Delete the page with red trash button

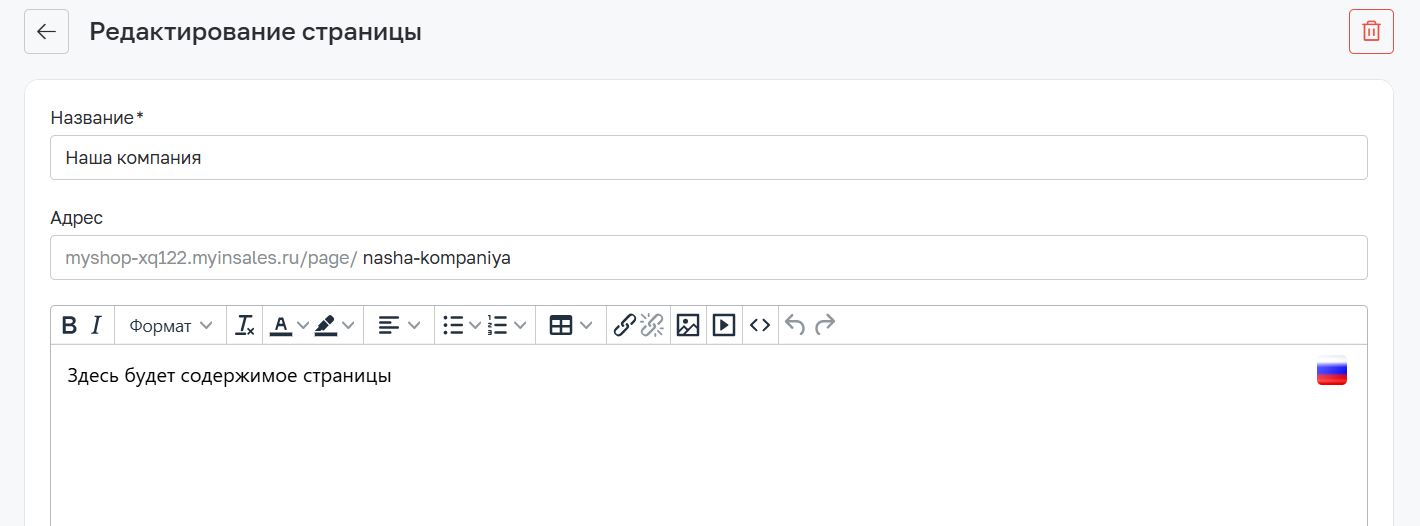pos(1371,31)
